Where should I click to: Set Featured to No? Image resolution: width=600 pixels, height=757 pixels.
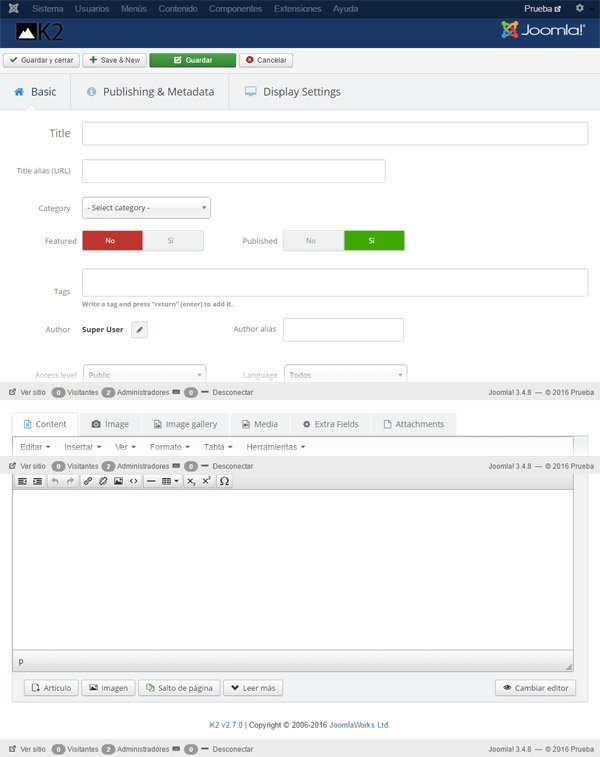112,240
